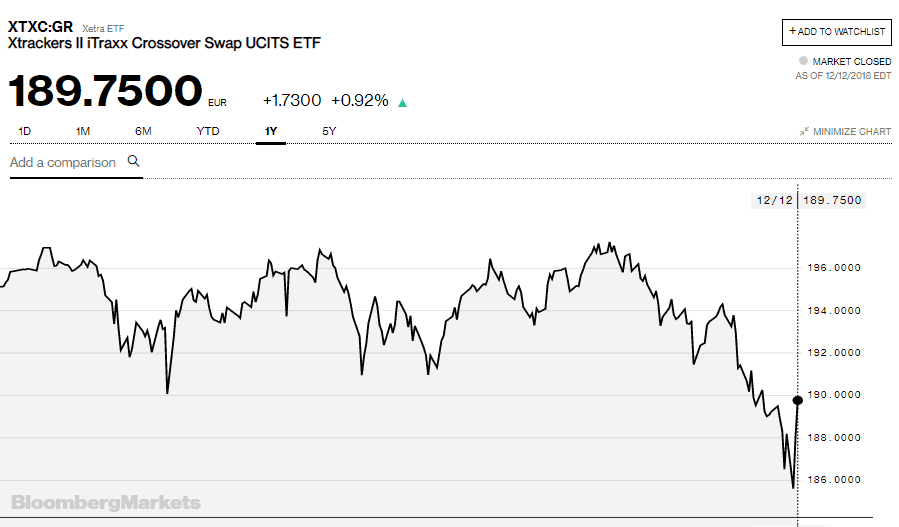Click the plus icon on Add to Watchlist

(x=793, y=31)
